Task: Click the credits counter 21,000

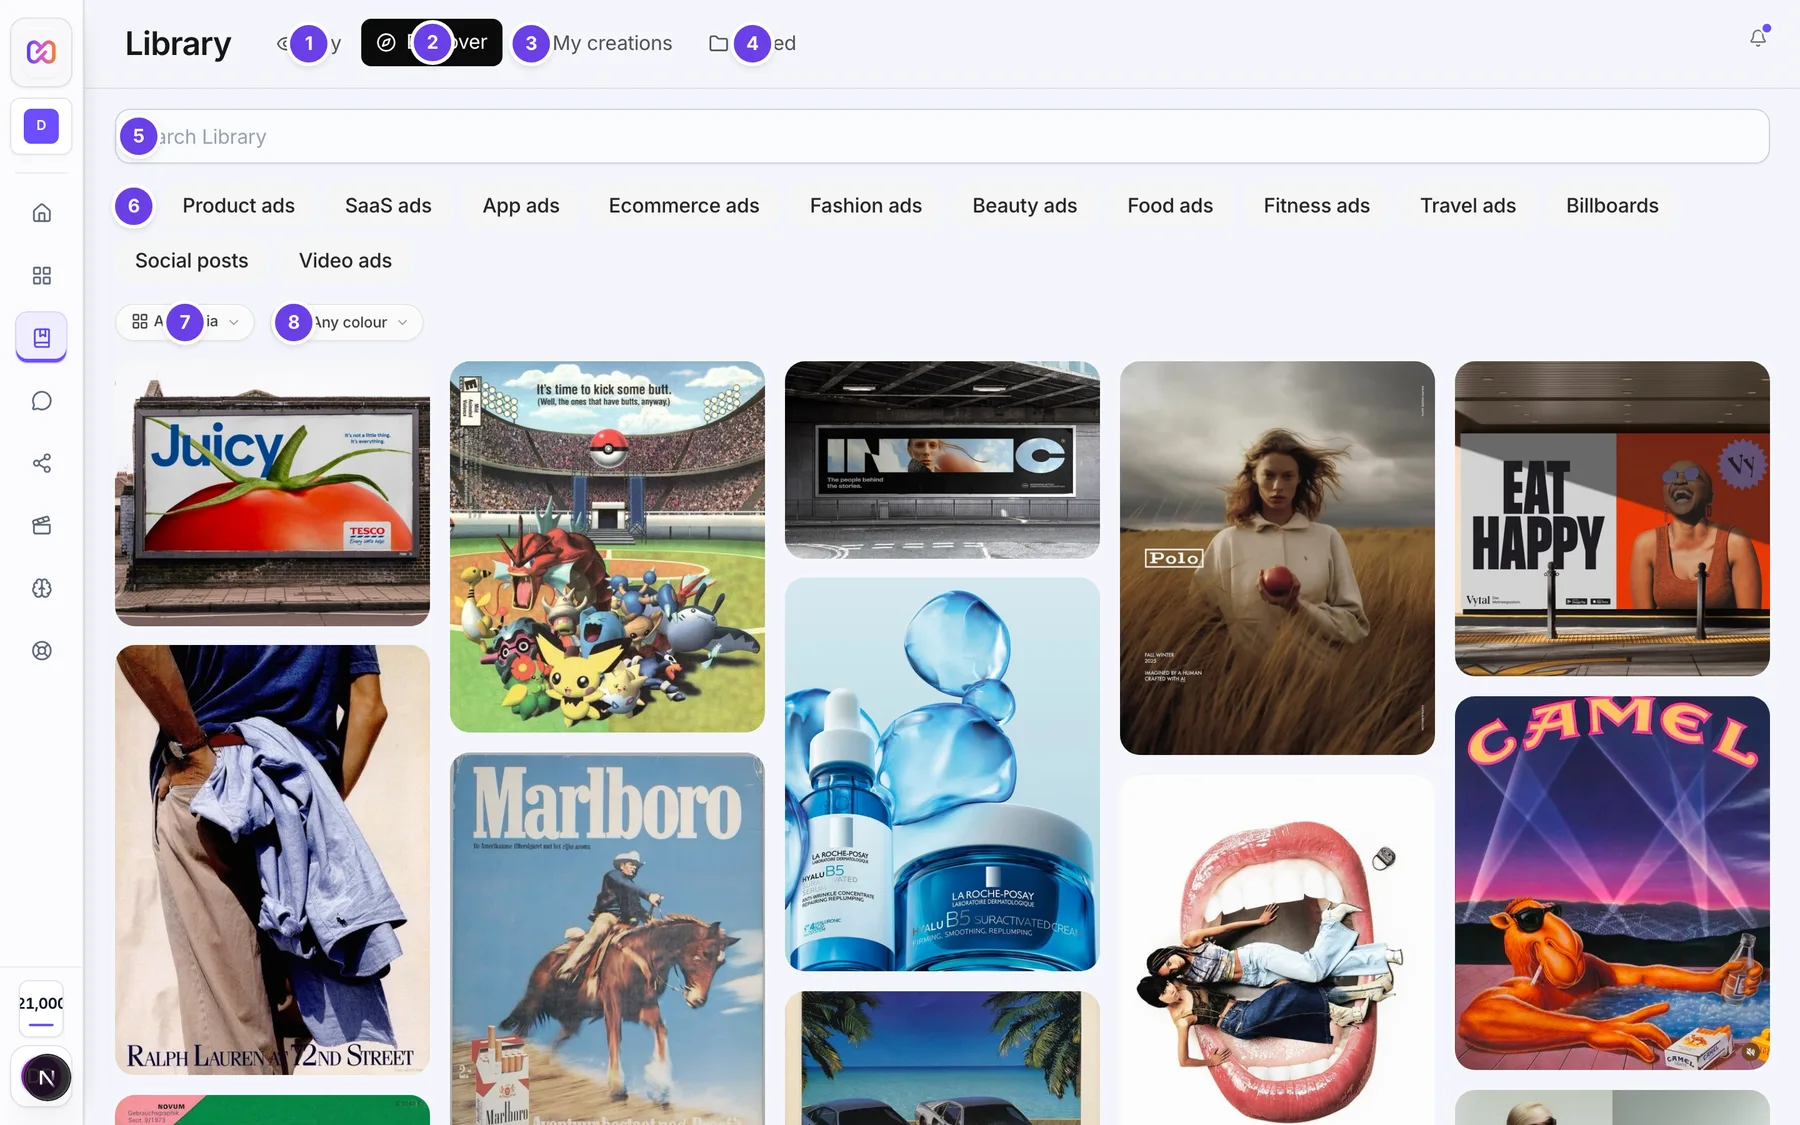Action: coord(41,1008)
